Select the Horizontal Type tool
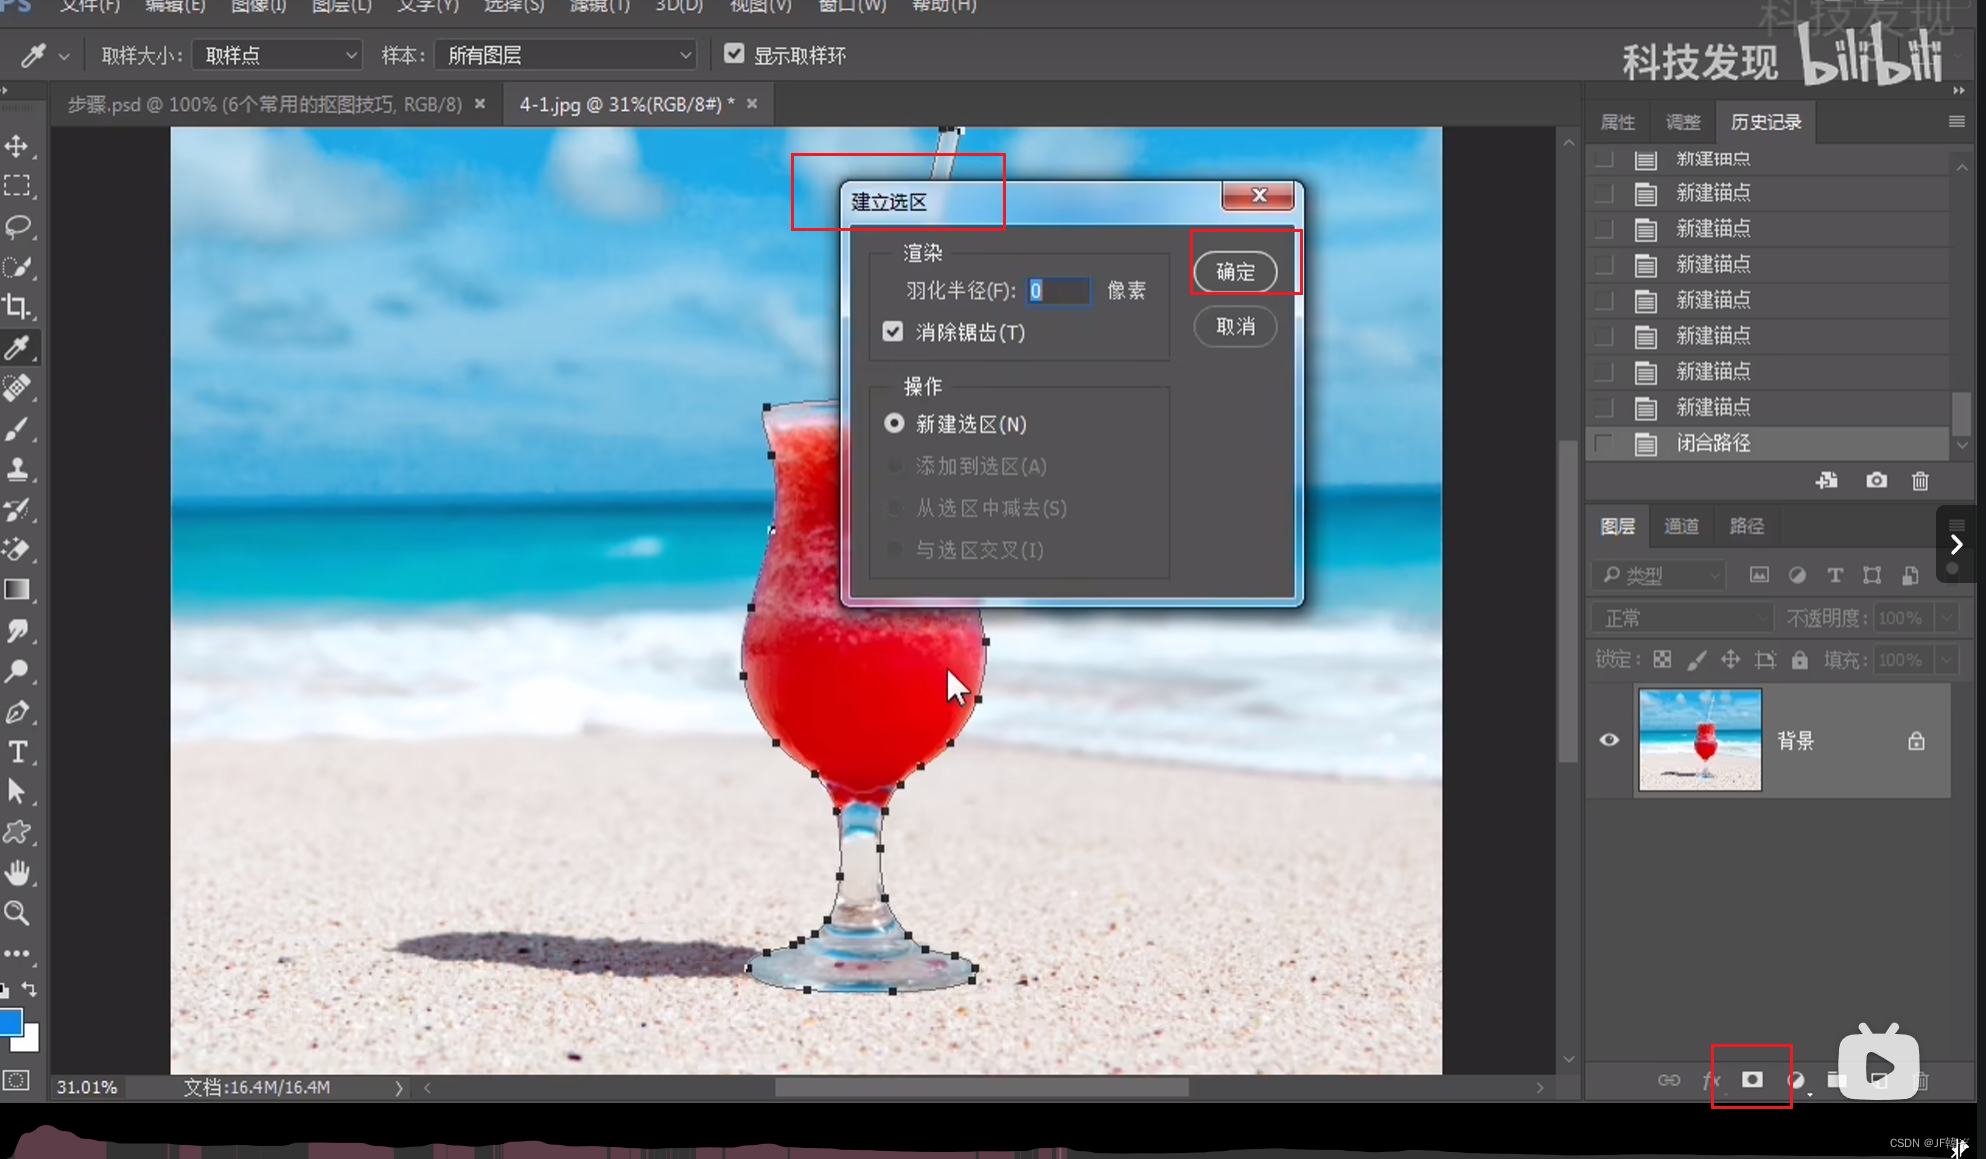This screenshot has width=1986, height=1159. [17, 752]
